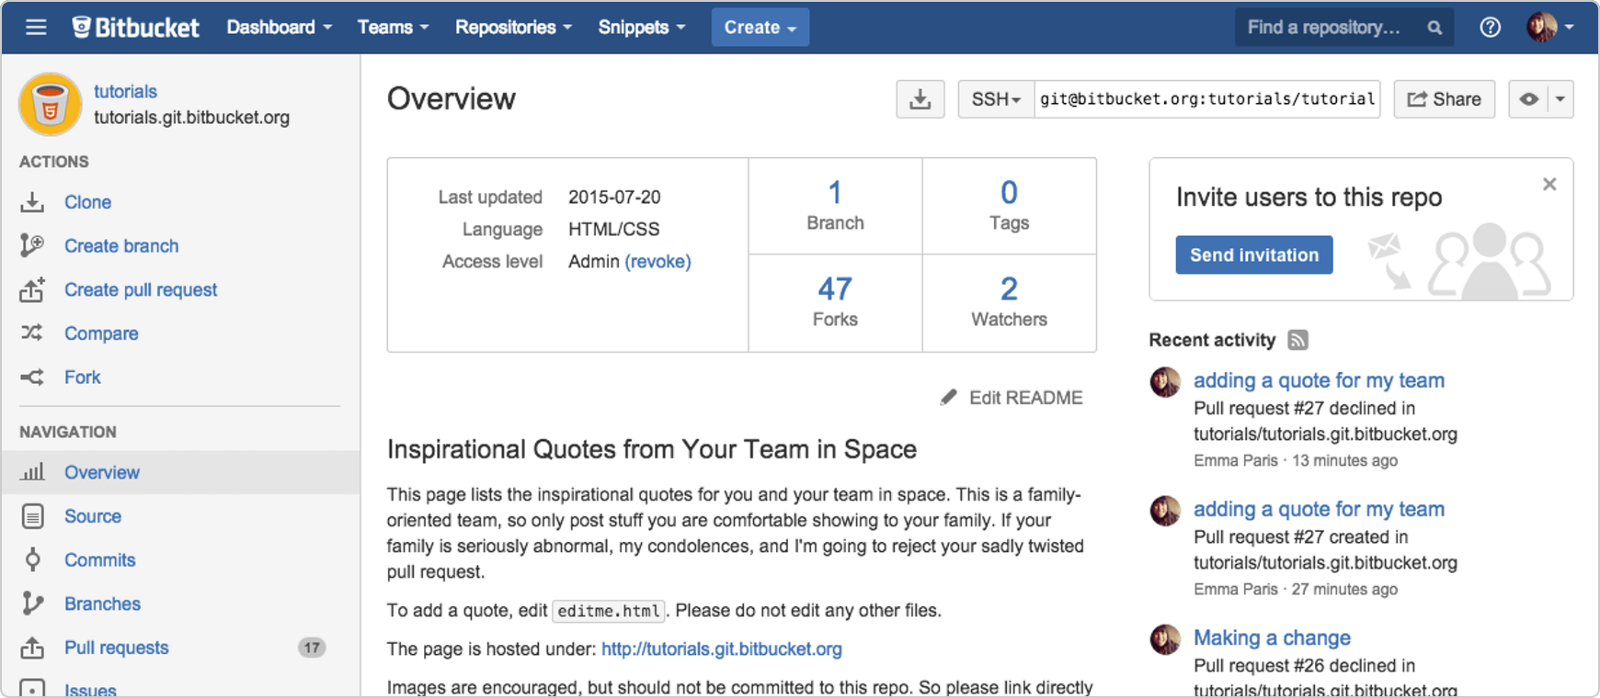Click the hamburger menu icon

pos(36,27)
